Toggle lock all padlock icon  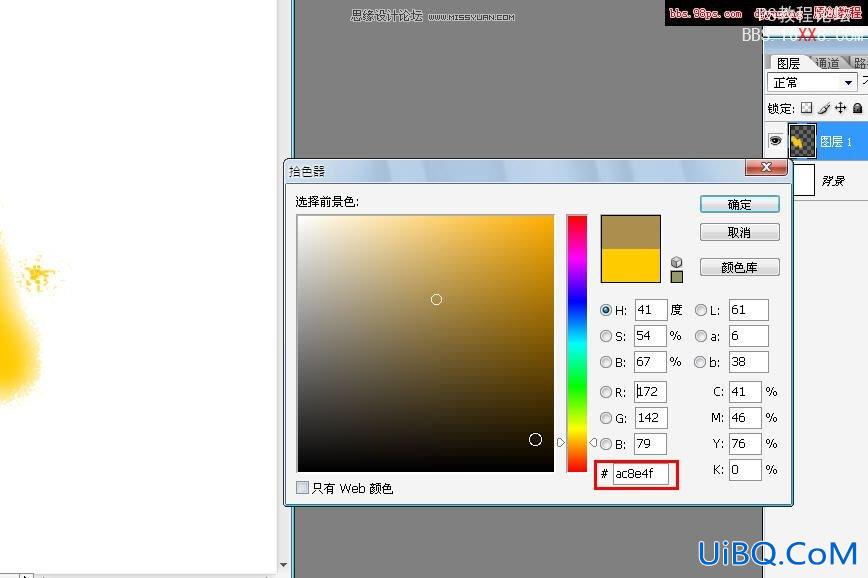click(x=857, y=108)
